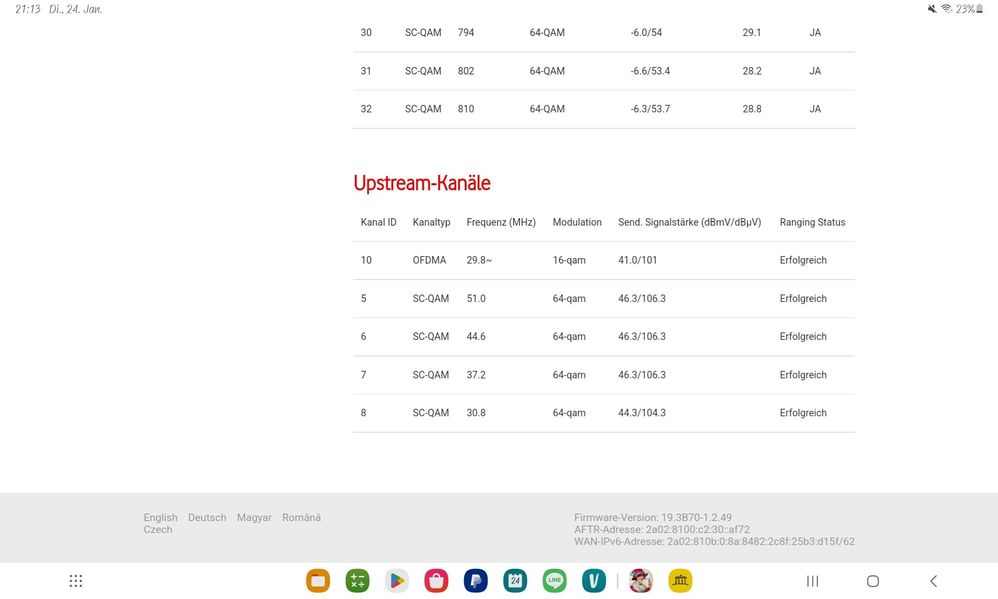Open the teal V app icon

594,581
